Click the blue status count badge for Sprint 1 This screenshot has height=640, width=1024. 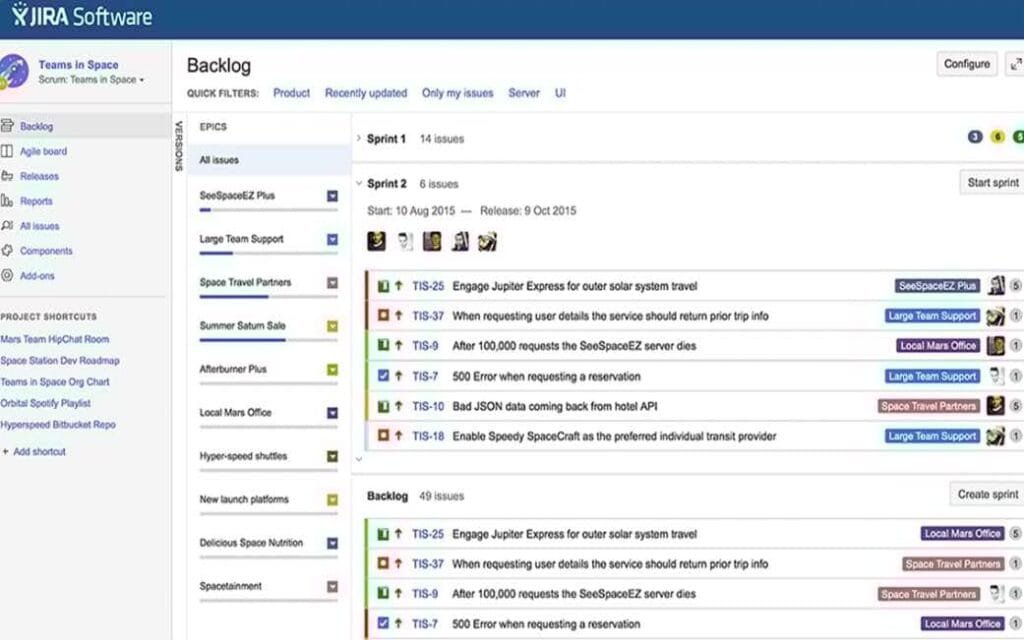975,136
